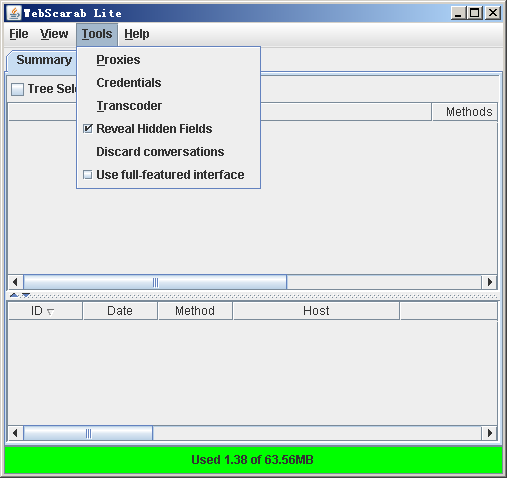
Task: Click the upper horizontal scrollbar thumb
Action: (x=155, y=282)
